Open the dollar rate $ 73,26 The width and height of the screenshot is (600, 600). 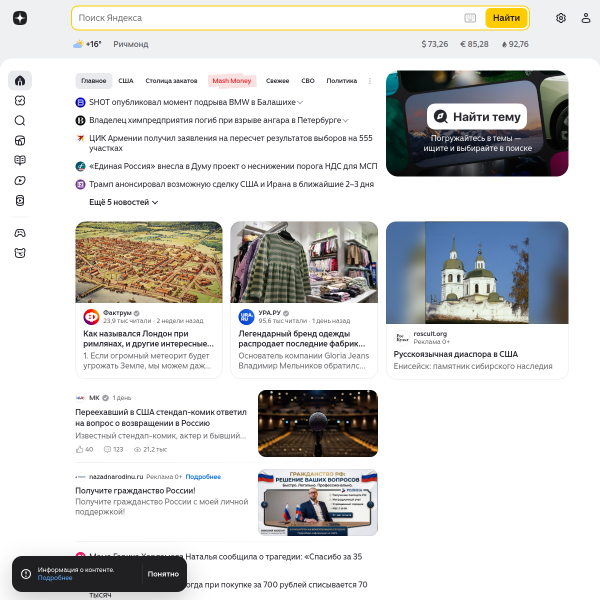(x=435, y=44)
